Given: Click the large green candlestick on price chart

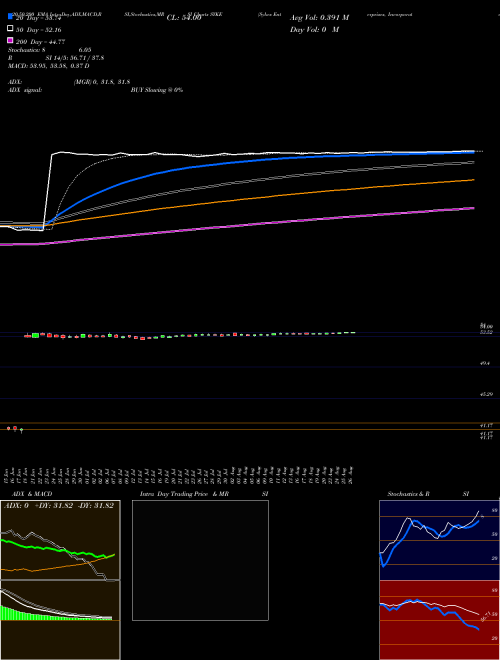Looking at the screenshot, I should [35, 335].
